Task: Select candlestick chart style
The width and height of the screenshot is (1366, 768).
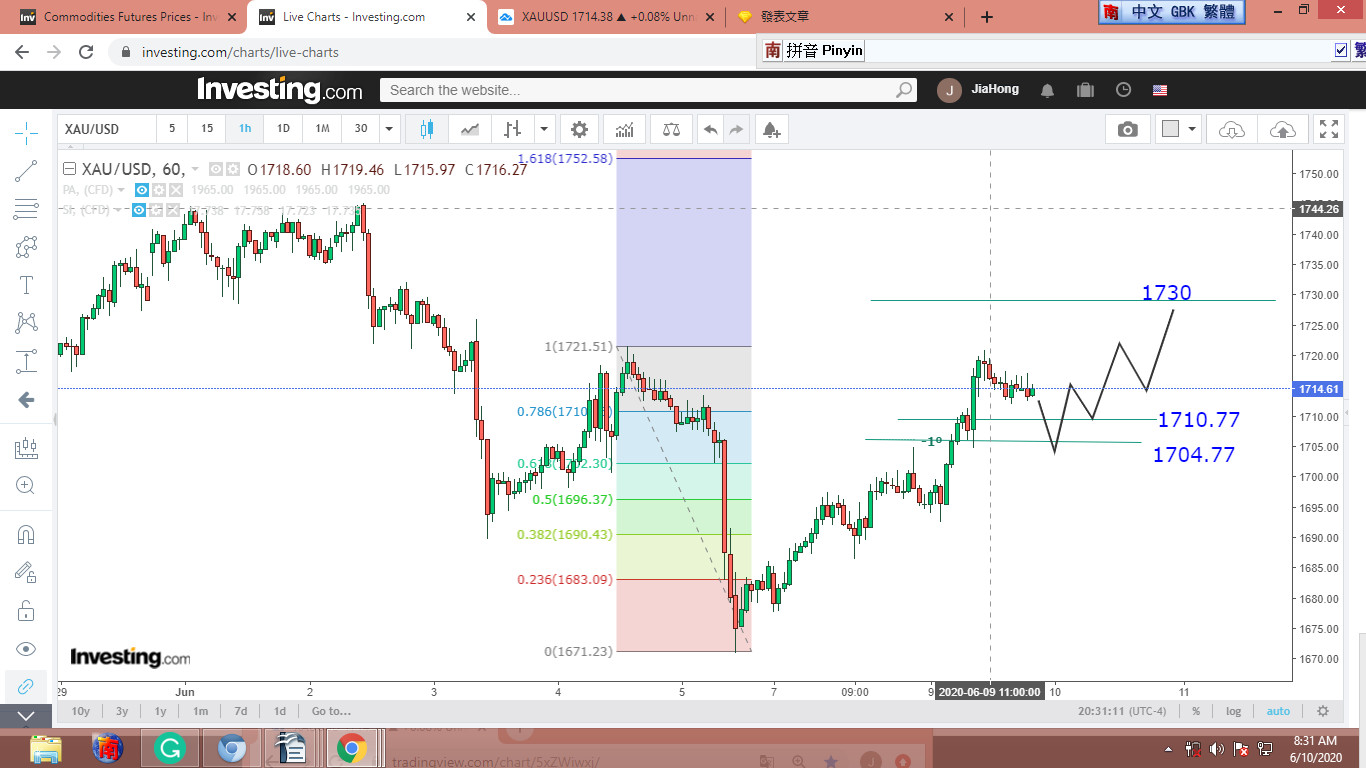Action: 428,129
